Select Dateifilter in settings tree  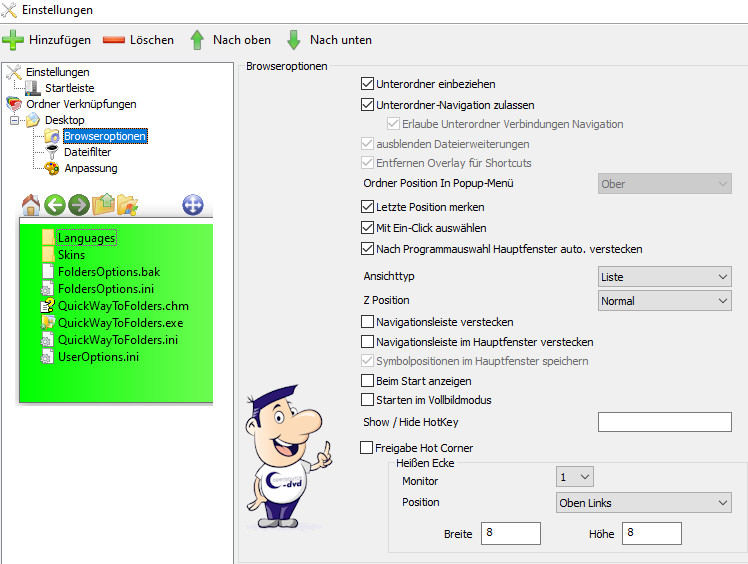(90, 152)
